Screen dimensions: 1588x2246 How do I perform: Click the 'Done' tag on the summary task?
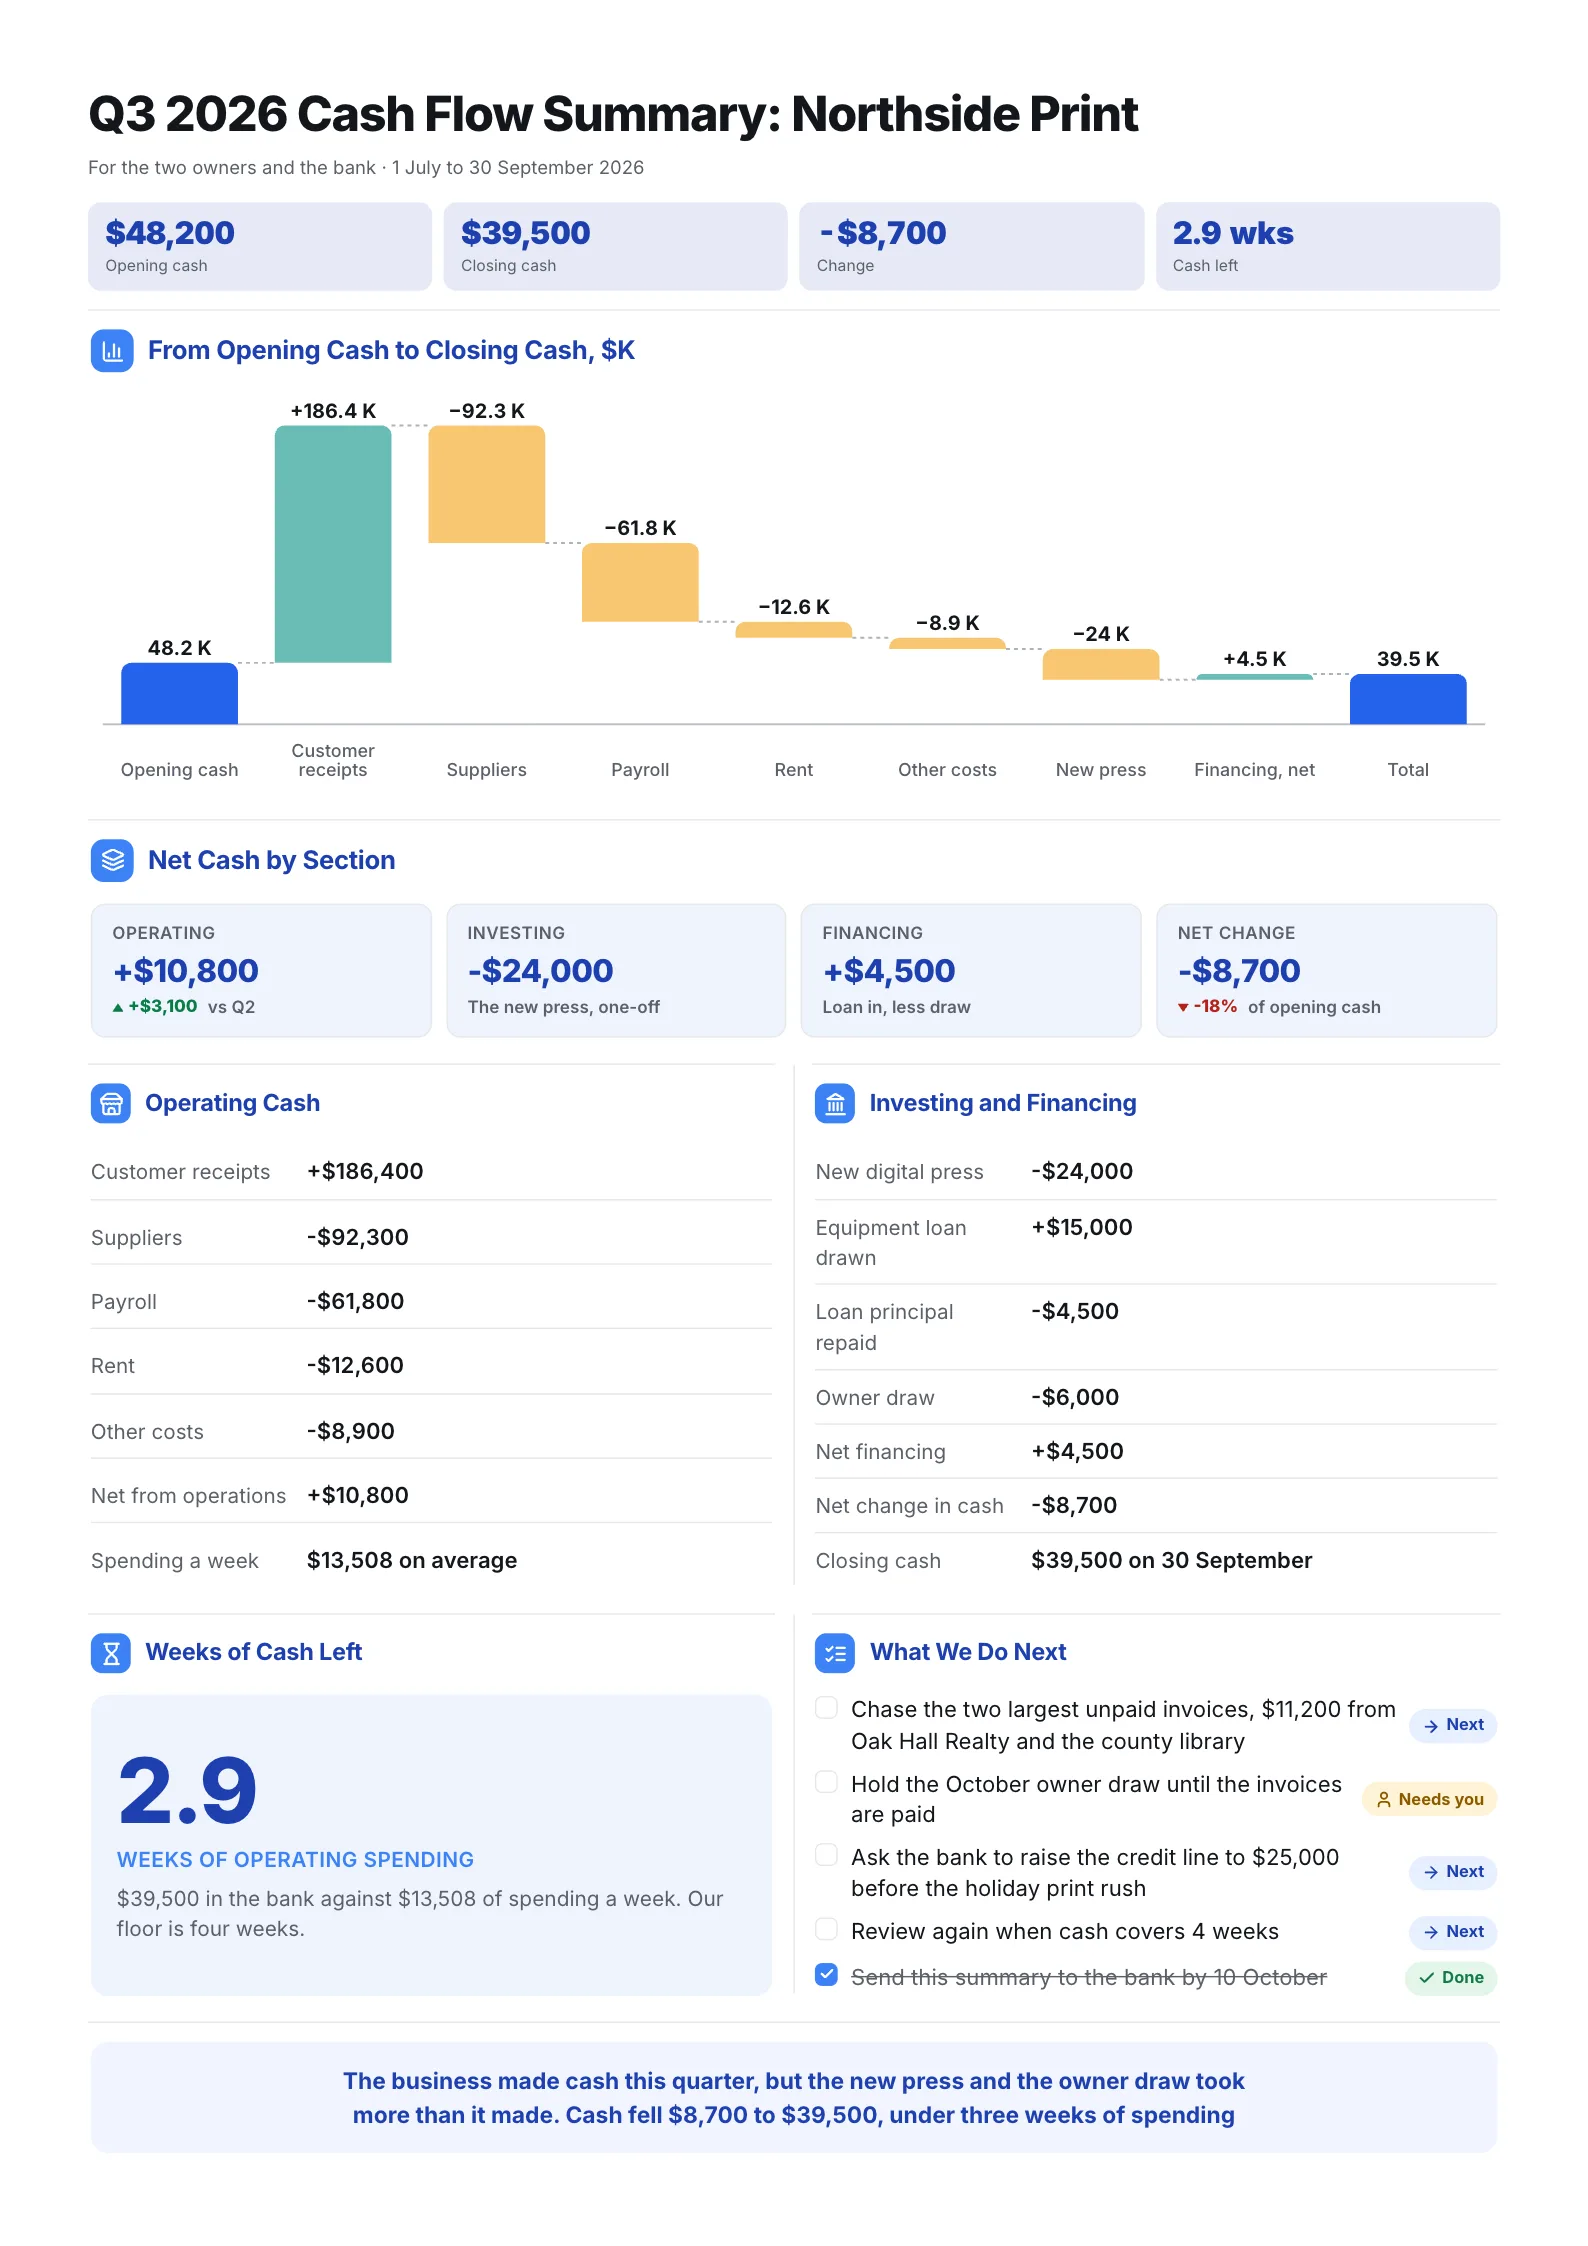click(x=1451, y=1978)
